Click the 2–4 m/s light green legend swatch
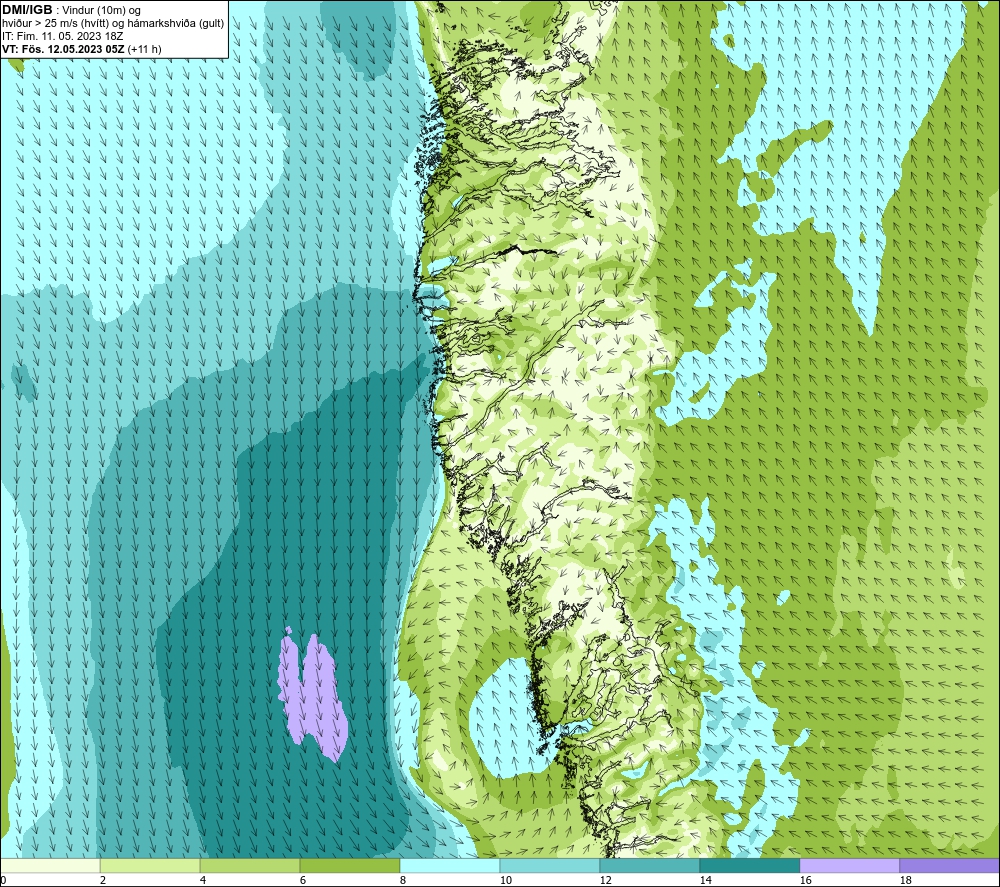 click(x=150, y=865)
